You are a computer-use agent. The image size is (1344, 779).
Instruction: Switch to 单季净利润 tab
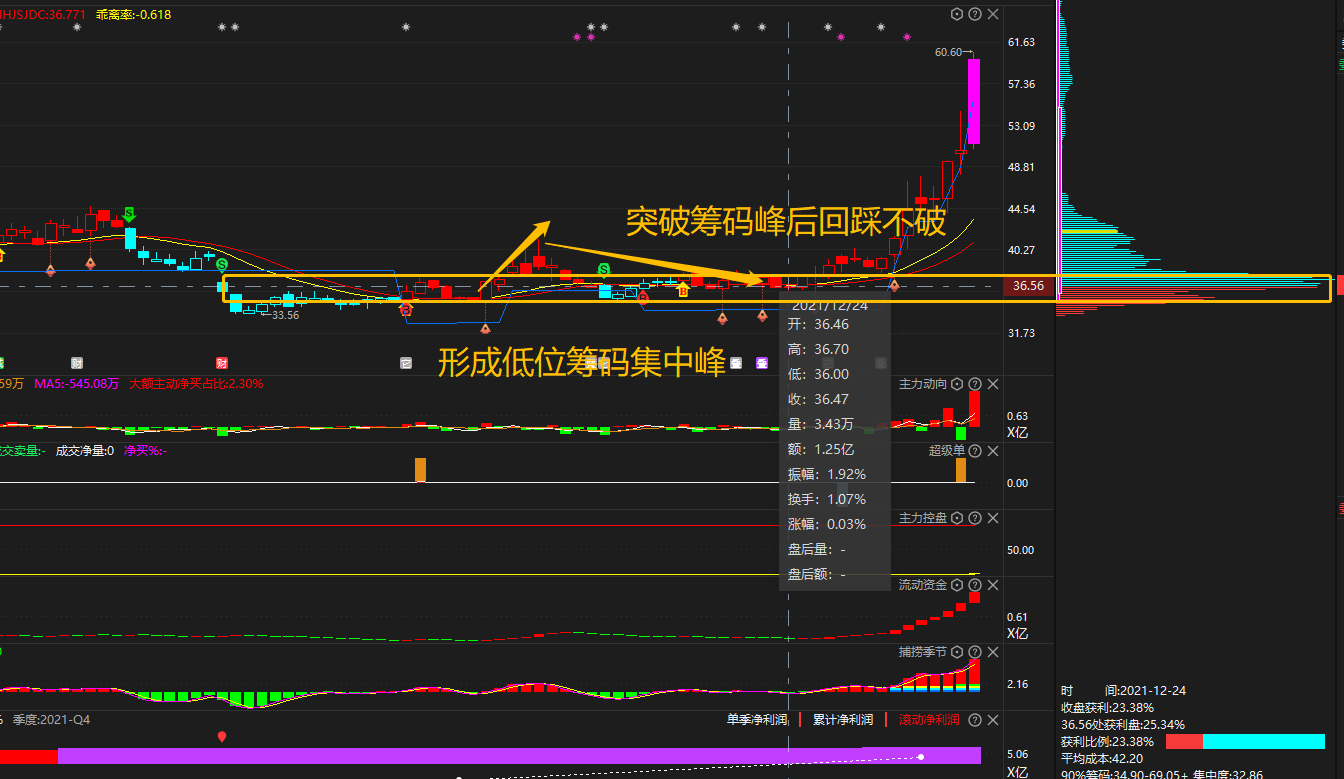757,720
